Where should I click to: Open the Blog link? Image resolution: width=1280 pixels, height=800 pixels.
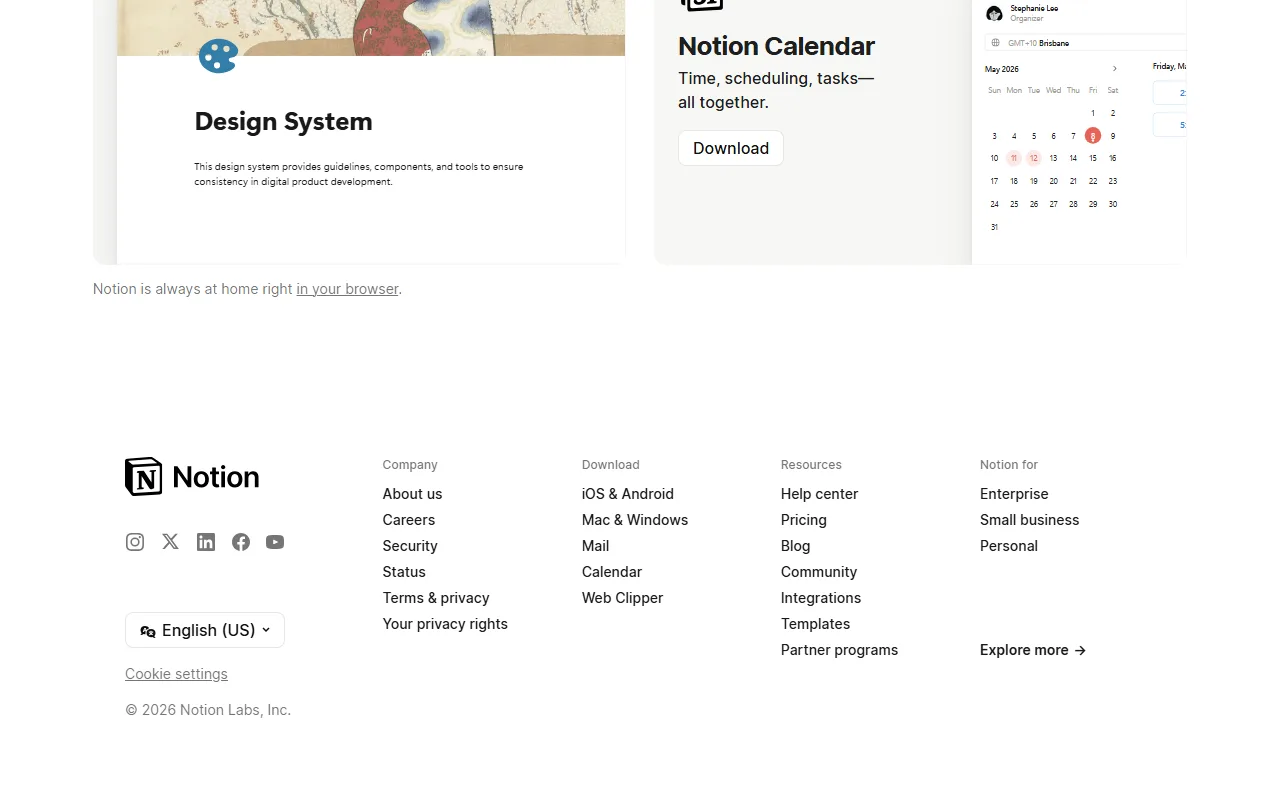pos(796,546)
